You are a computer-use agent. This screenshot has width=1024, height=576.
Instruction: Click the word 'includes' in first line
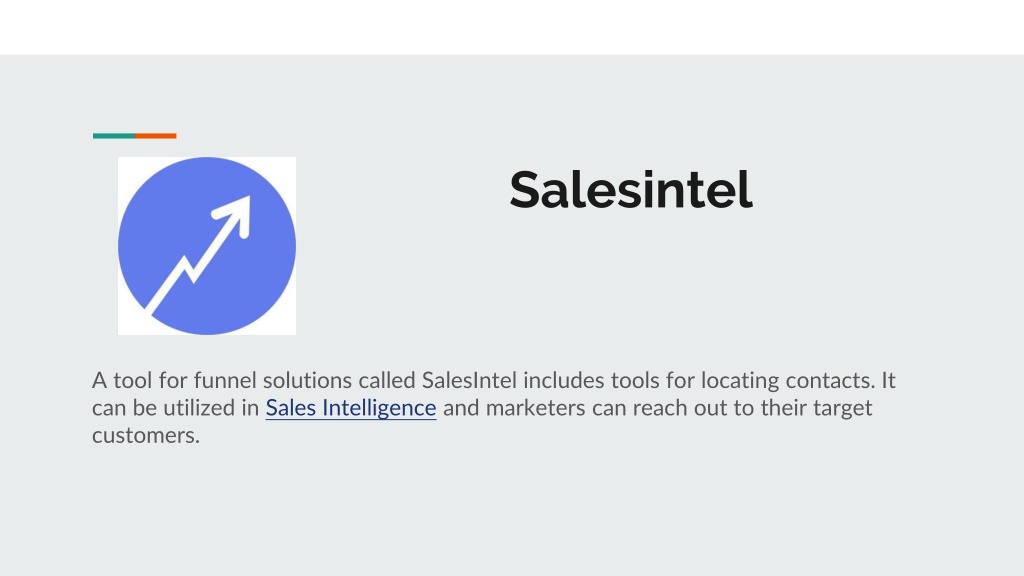[564, 380]
